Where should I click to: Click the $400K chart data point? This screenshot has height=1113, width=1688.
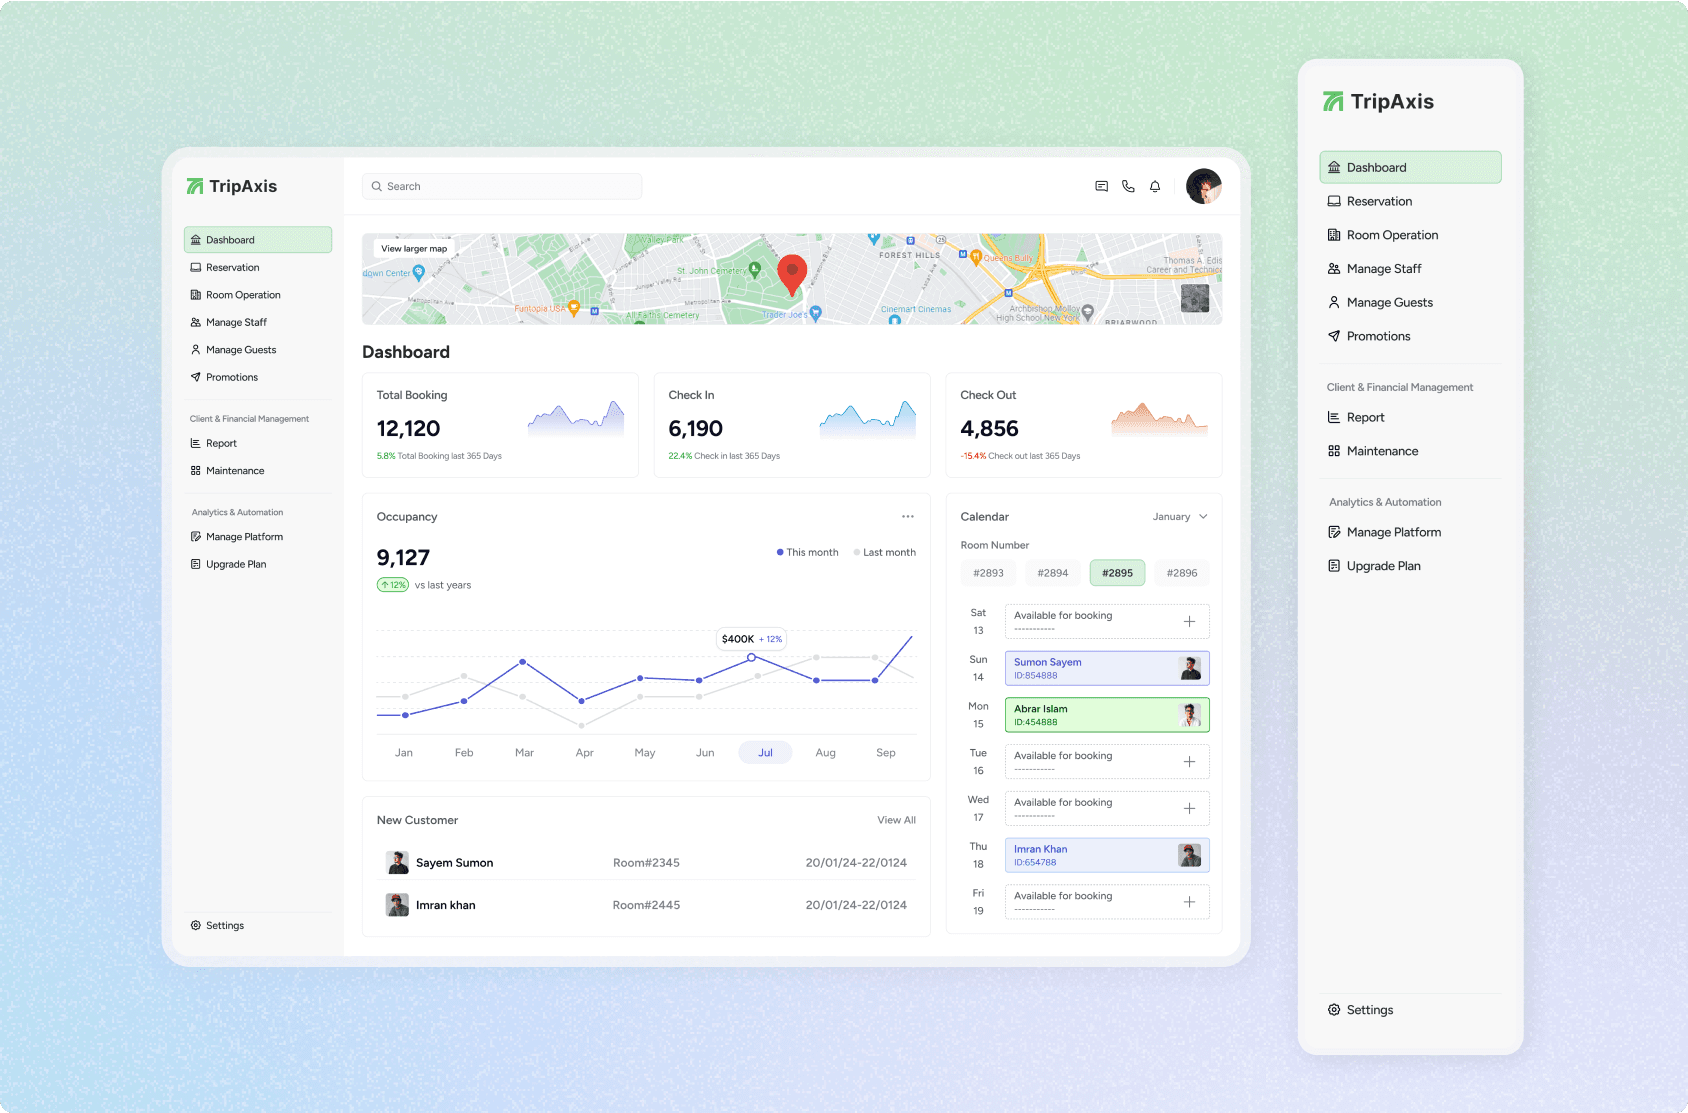(751, 657)
